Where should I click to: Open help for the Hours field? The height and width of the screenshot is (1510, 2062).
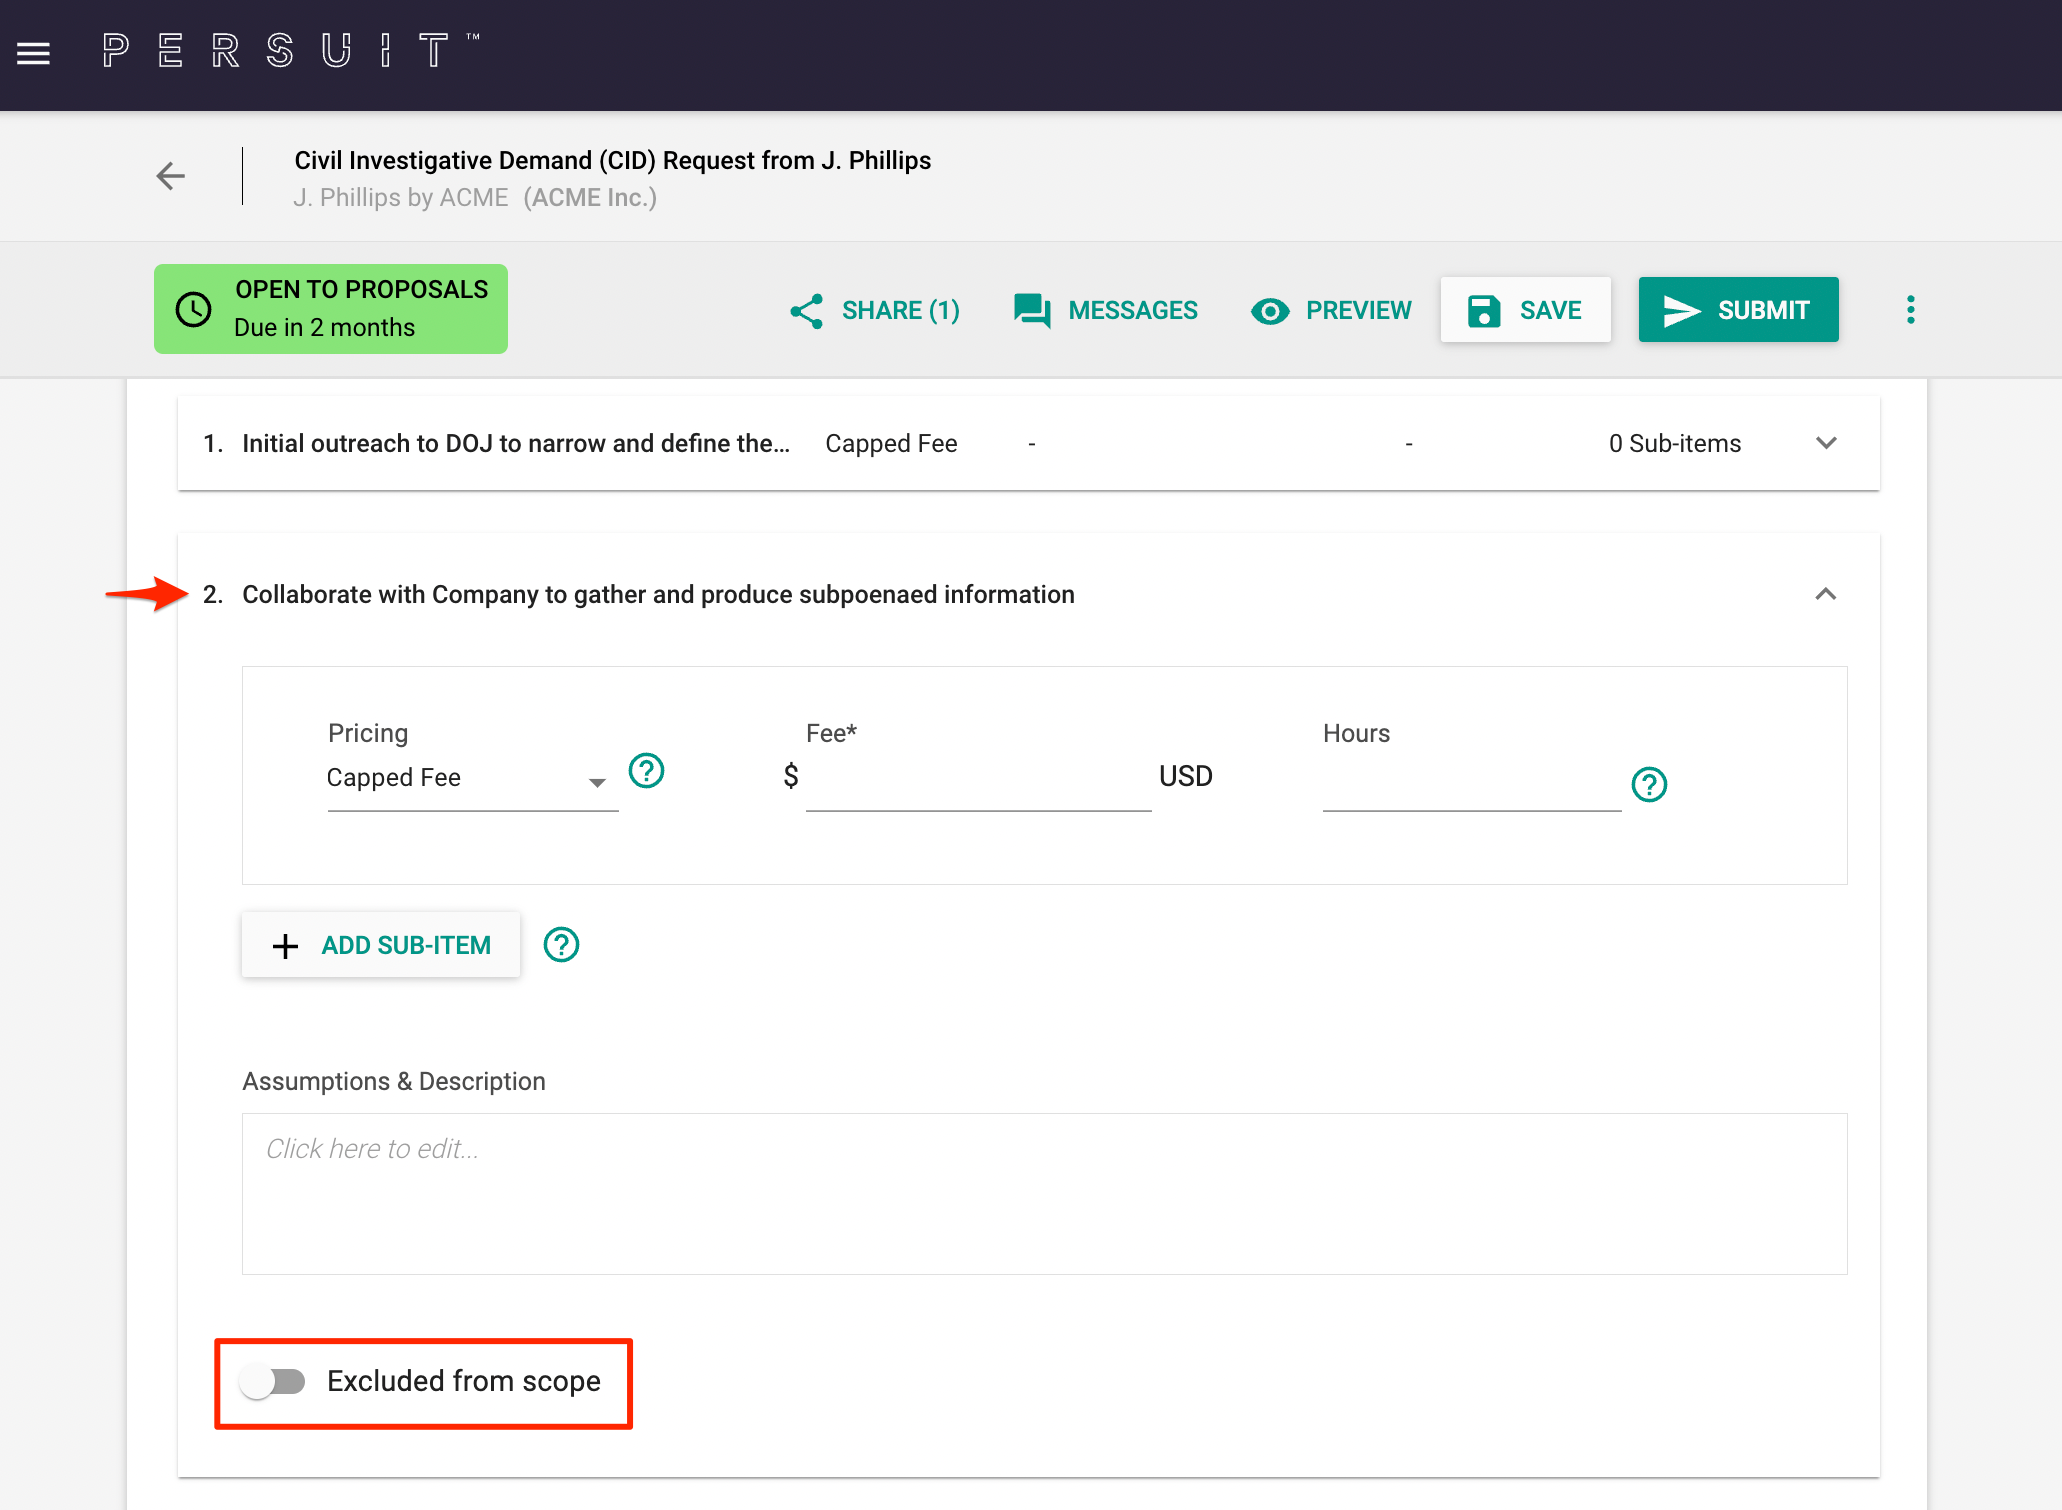(1648, 785)
